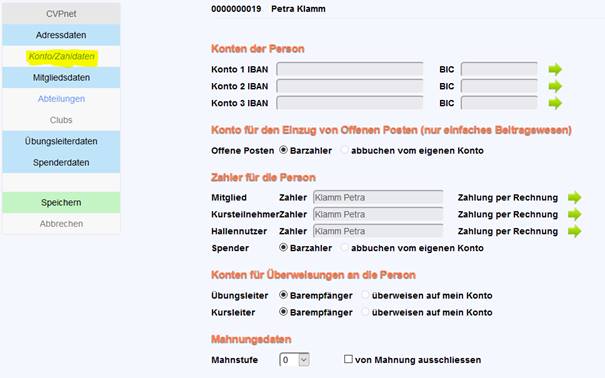Select Barempfänger for Kursleiter
605x378 pixels.
point(284,312)
